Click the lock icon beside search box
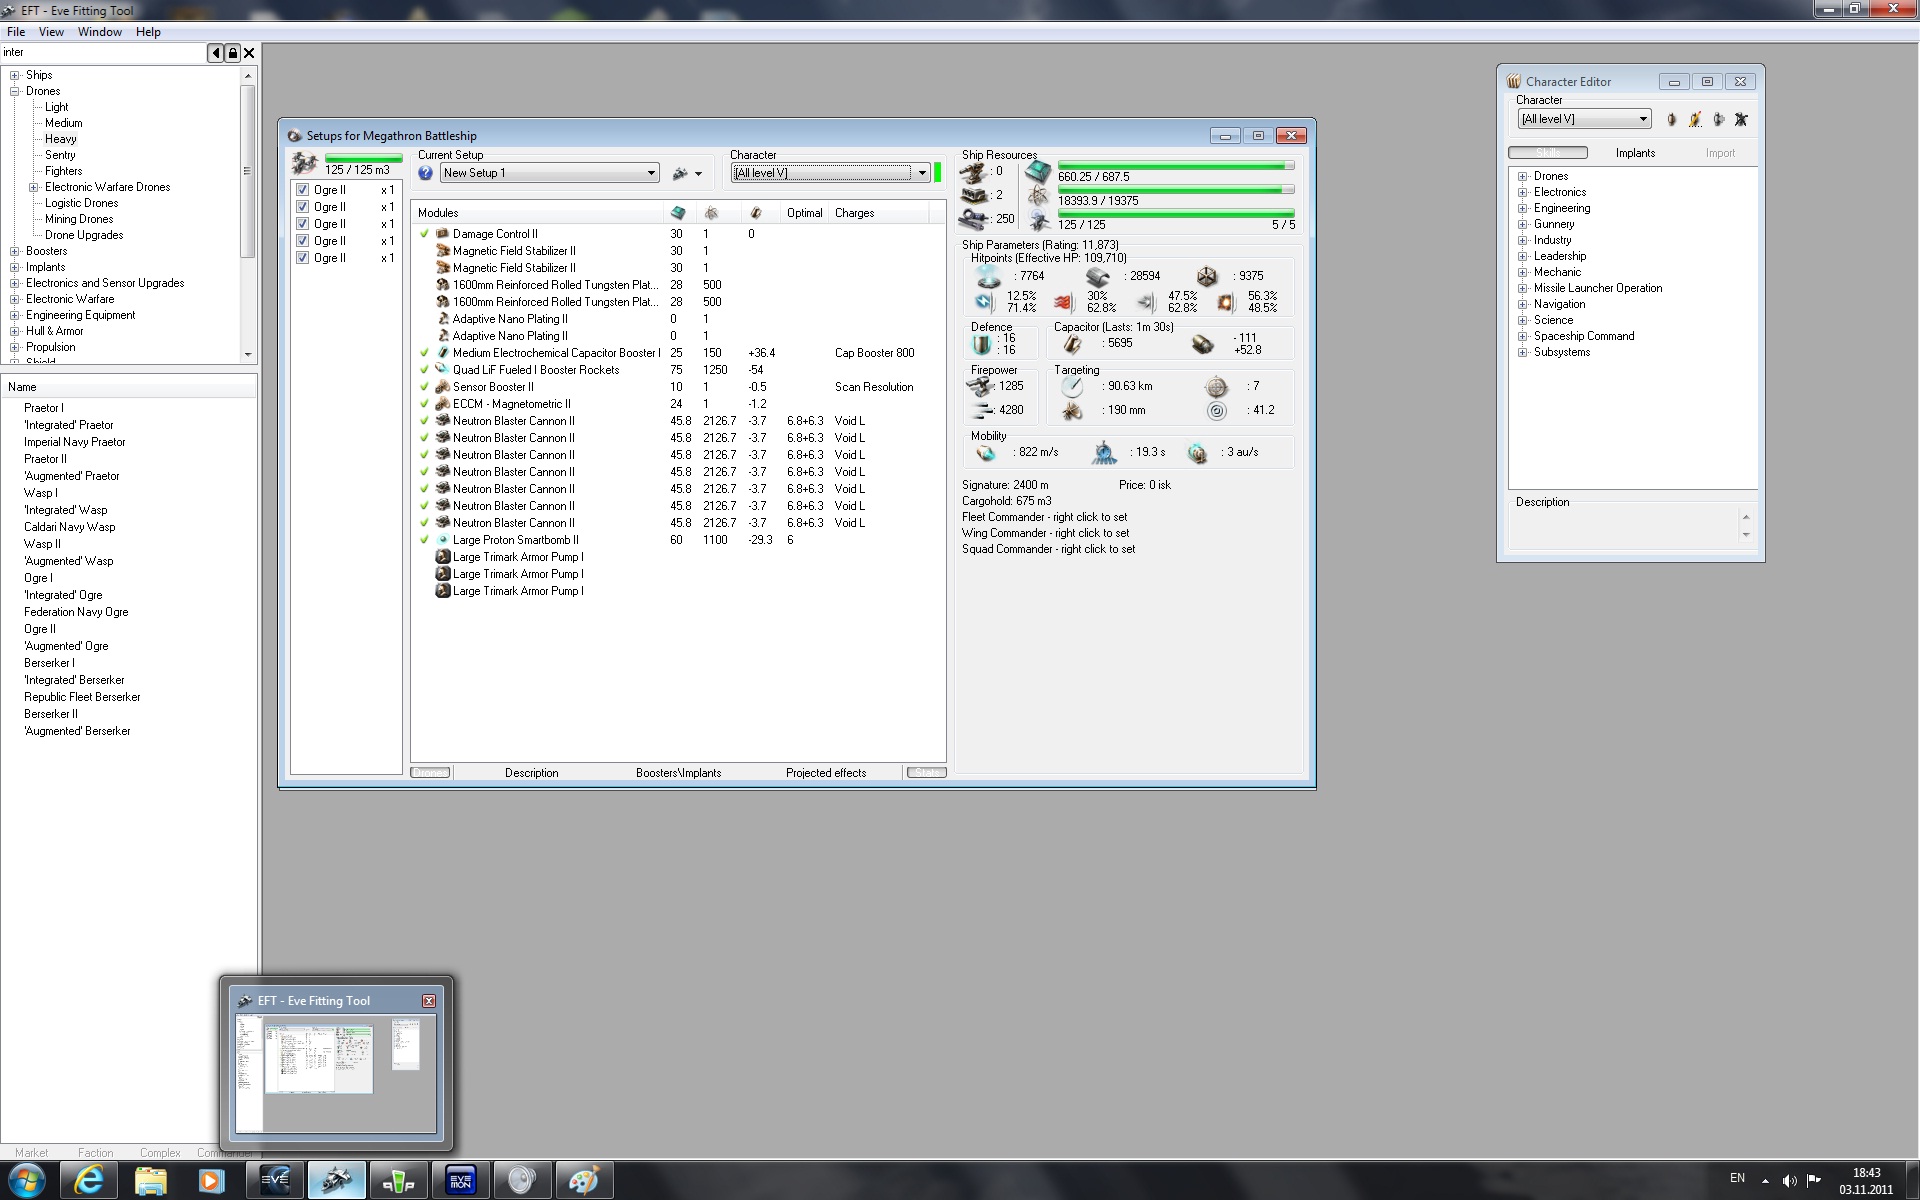The width and height of the screenshot is (1920, 1200). [x=232, y=53]
